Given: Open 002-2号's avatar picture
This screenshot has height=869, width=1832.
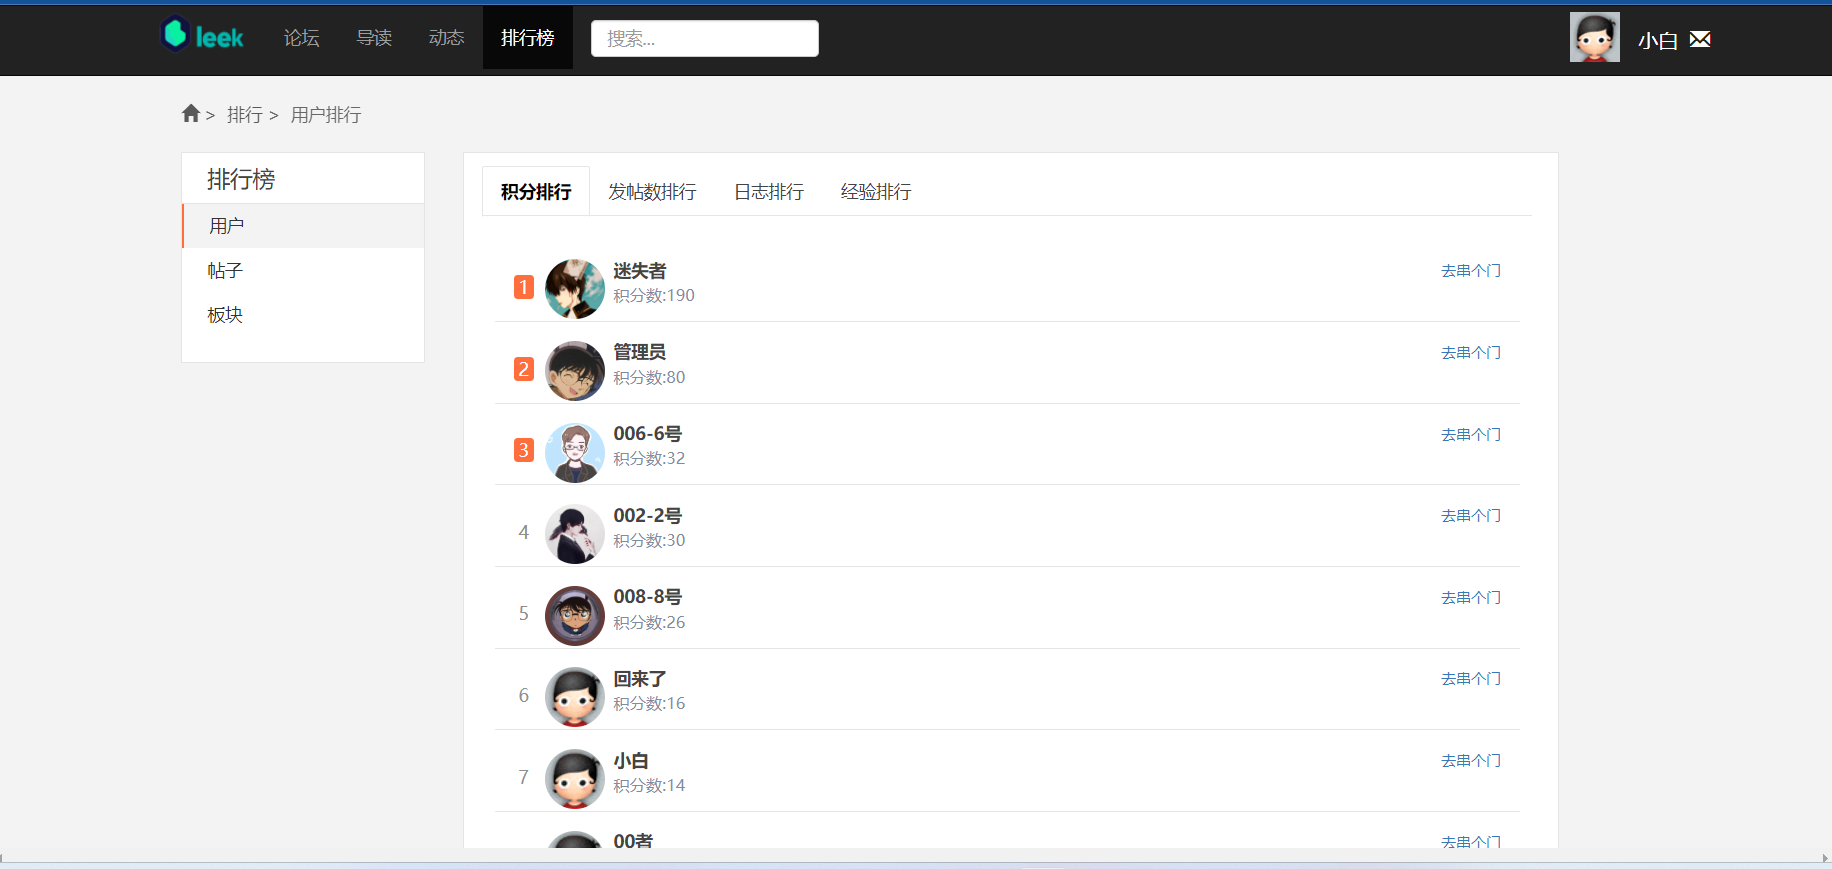Looking at the screenshot, I should click(575, 534).
